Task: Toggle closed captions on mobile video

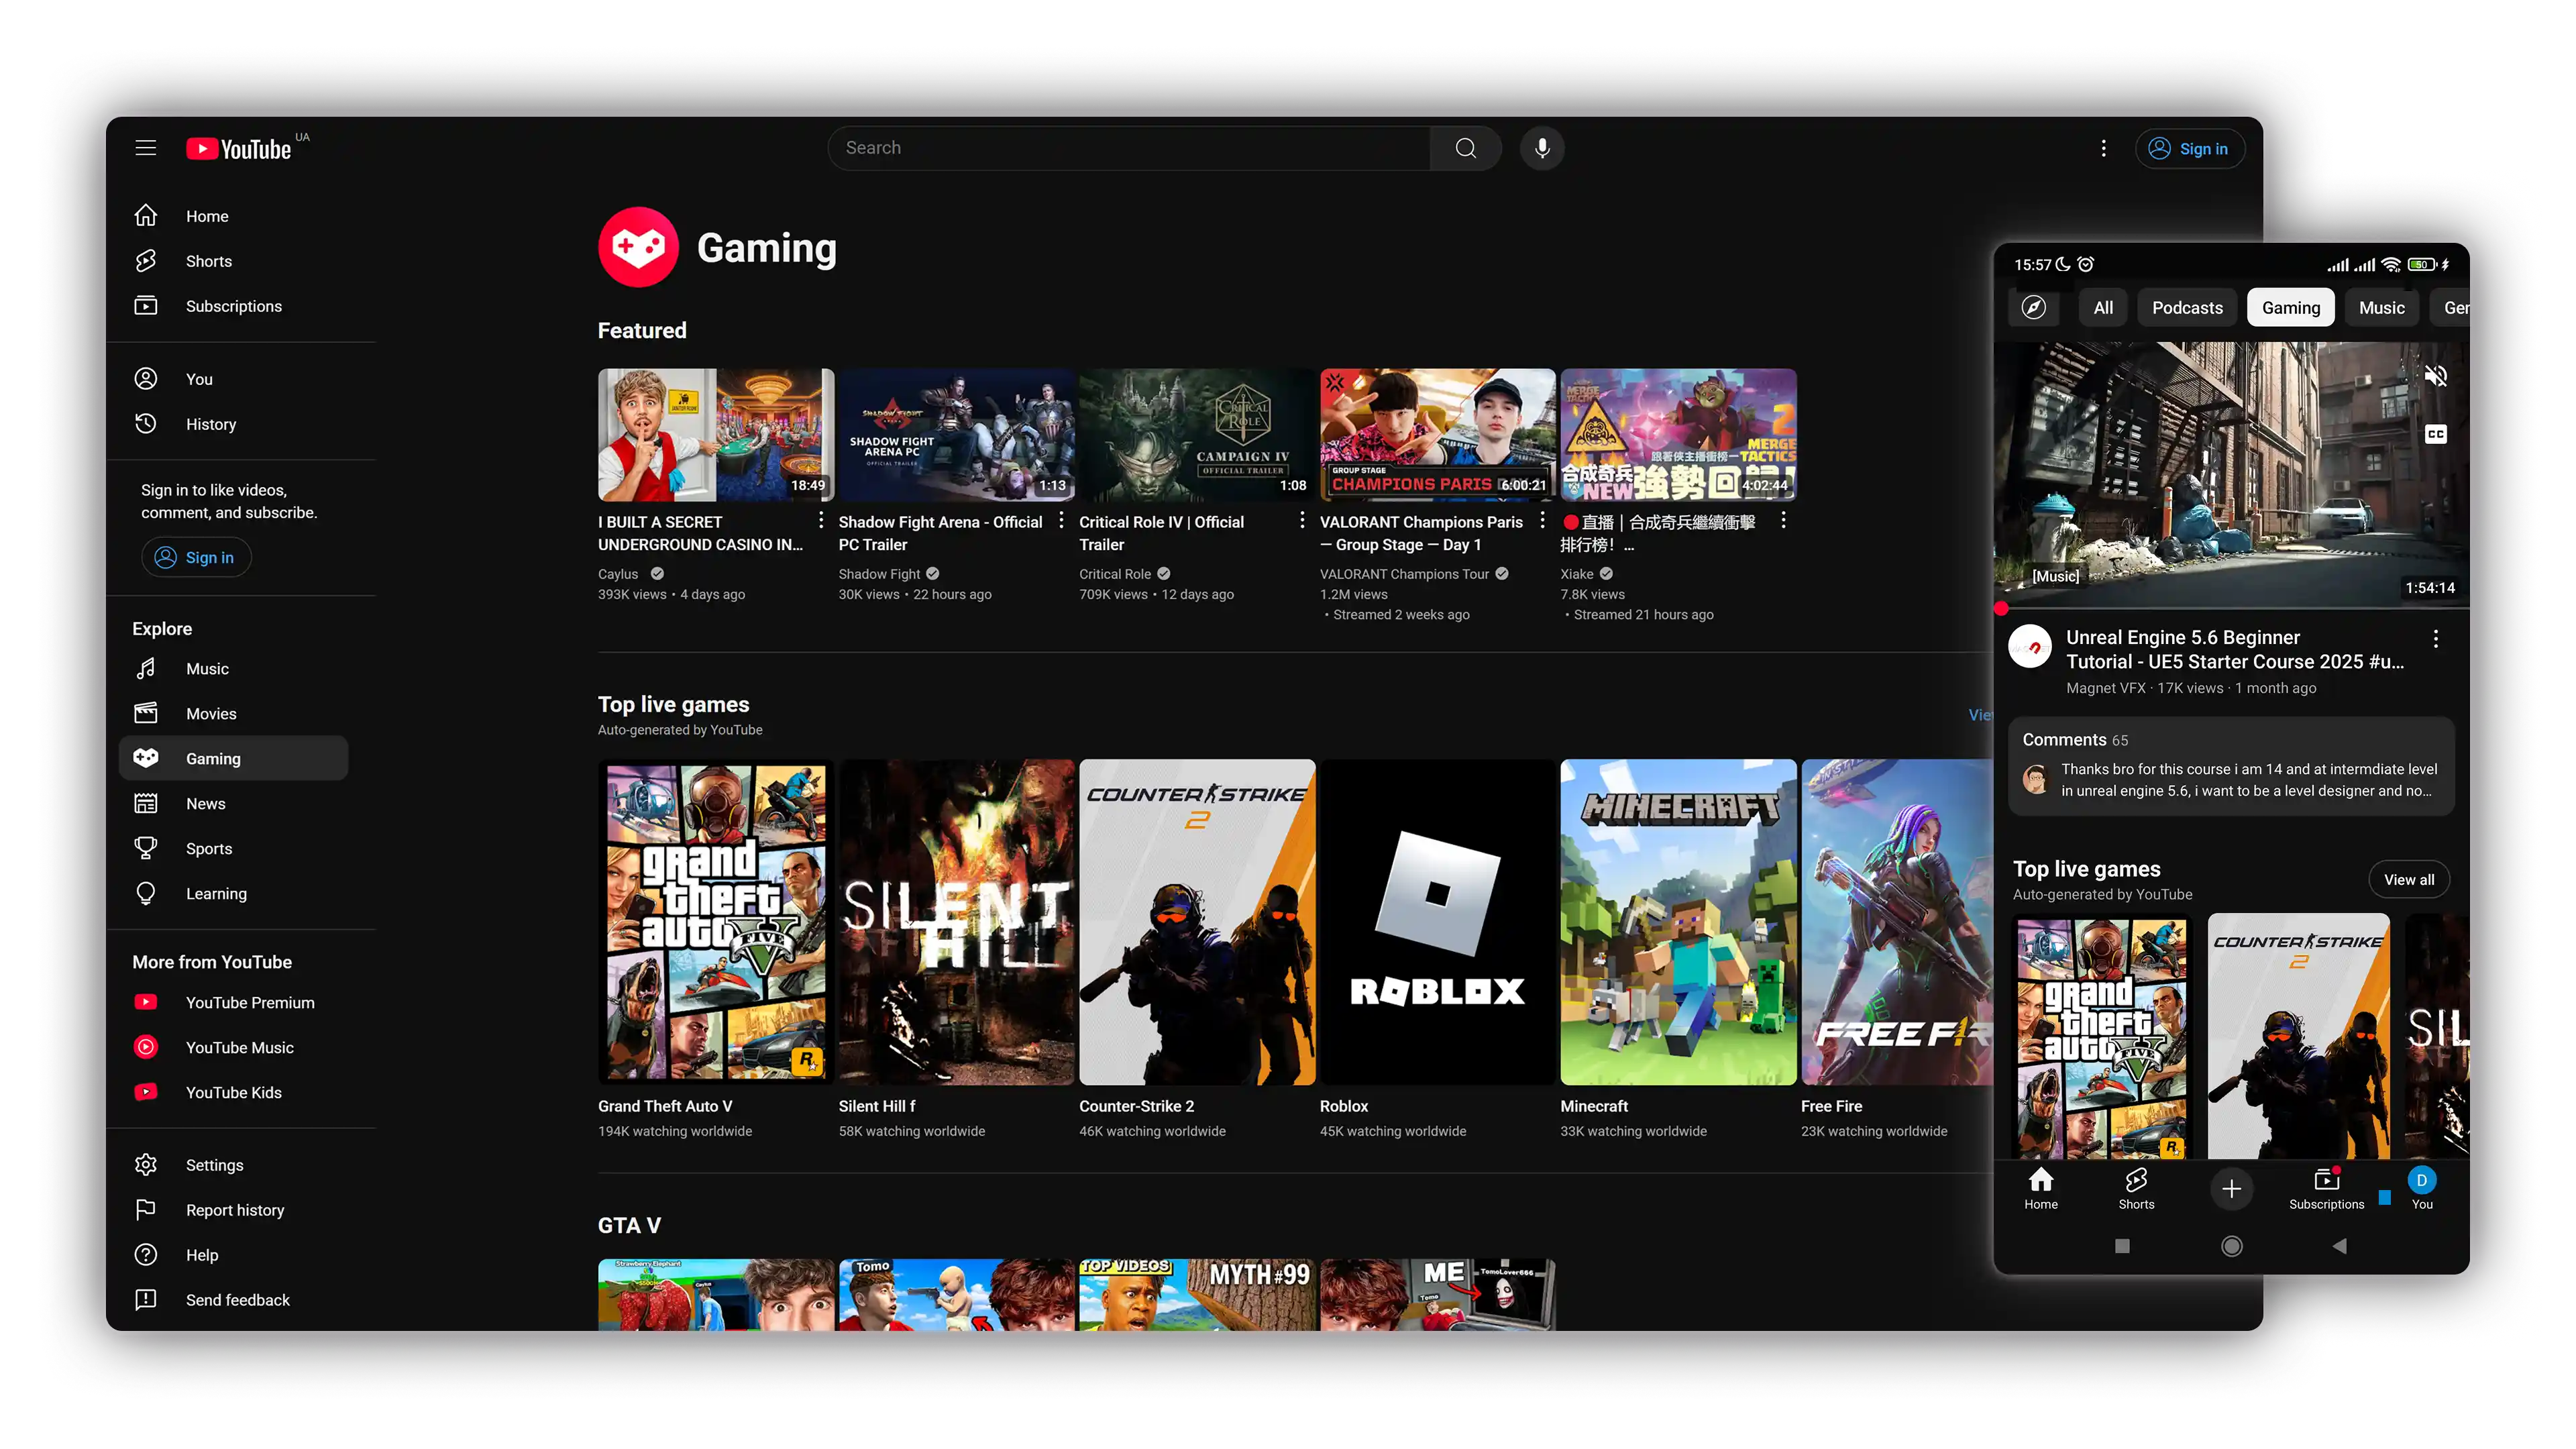Action: coord(2435,434)
